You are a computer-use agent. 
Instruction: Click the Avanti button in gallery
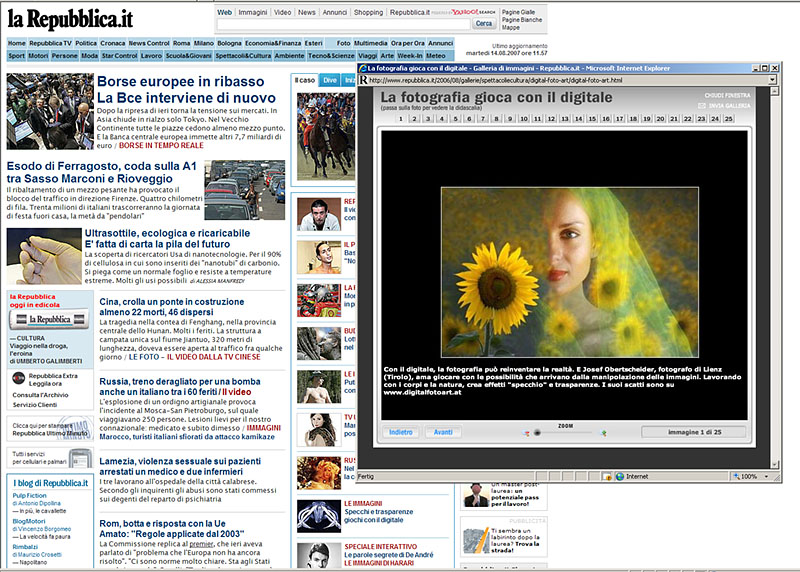point(443,432)
